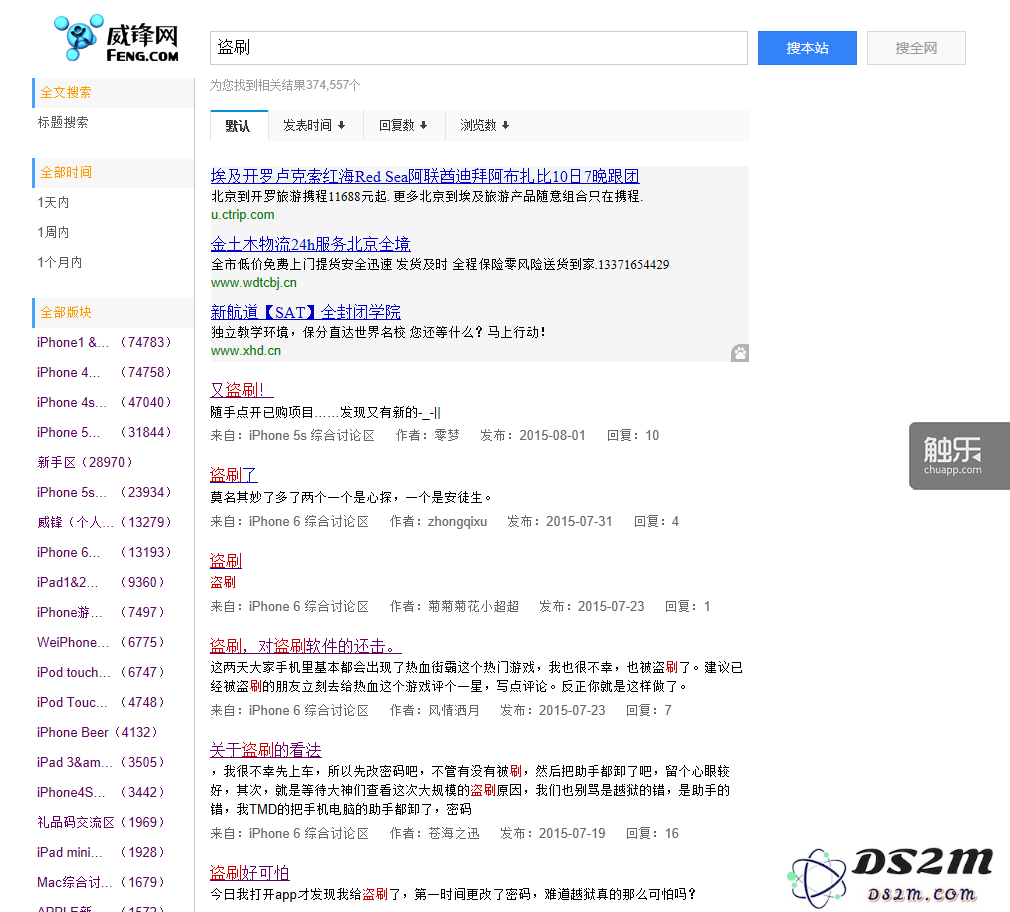
Task: Click the search box containing 盗刷
Action: tap(479, 48)
